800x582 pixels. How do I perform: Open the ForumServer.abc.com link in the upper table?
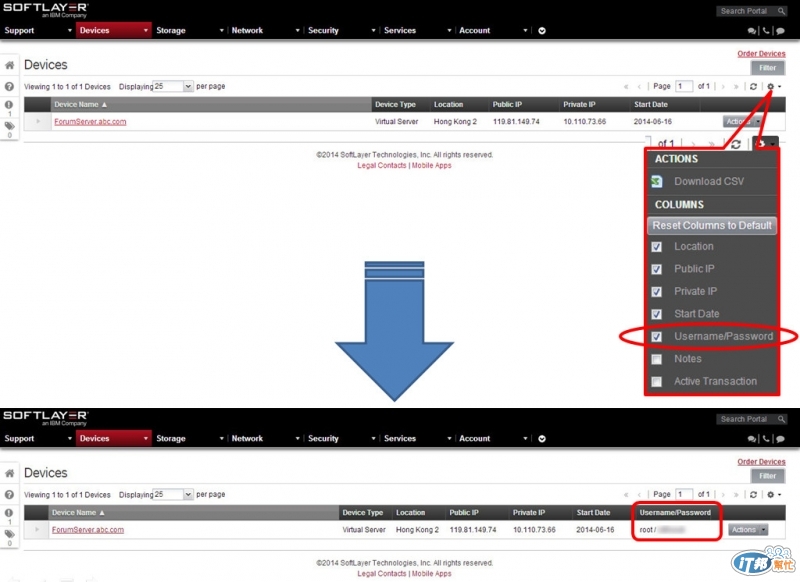pyautogui.click(x=90, y=121)
